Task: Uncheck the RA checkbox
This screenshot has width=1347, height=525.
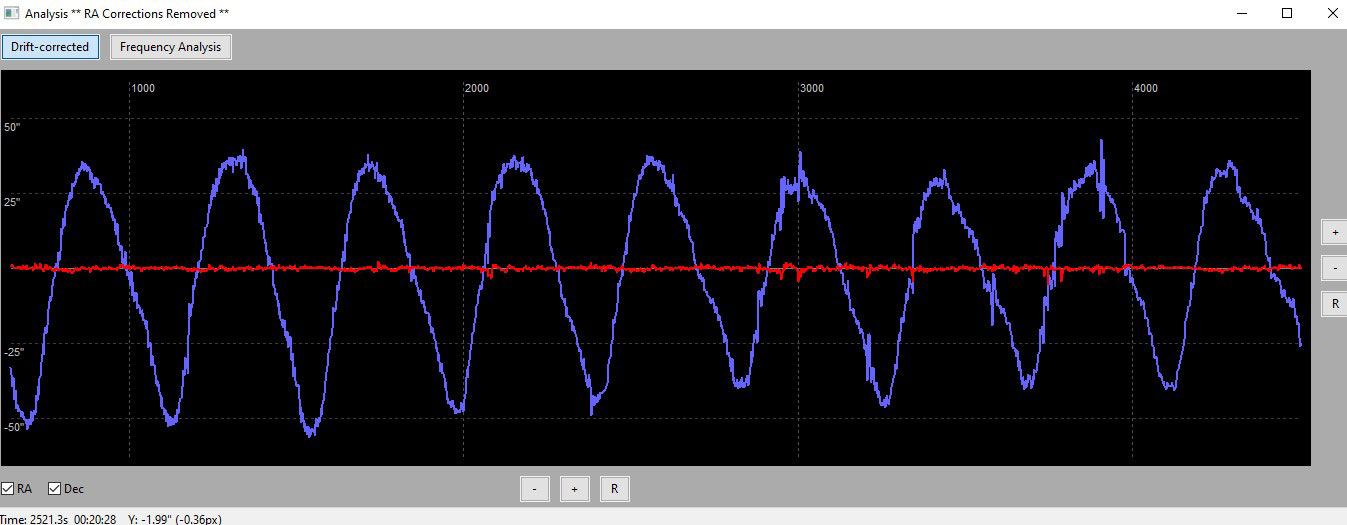Action: click(8, 489)
